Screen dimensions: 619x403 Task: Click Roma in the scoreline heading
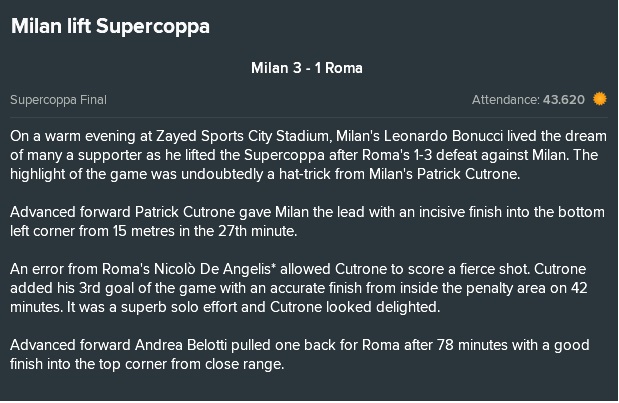344,68
